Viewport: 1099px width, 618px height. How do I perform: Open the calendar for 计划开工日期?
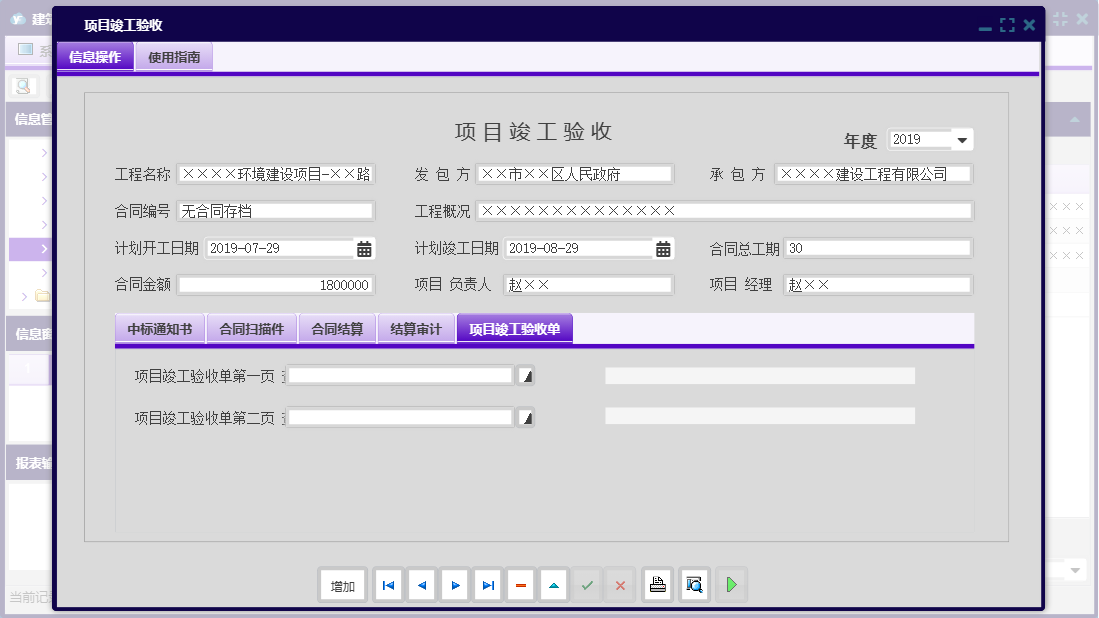click(x=363, y=247)
